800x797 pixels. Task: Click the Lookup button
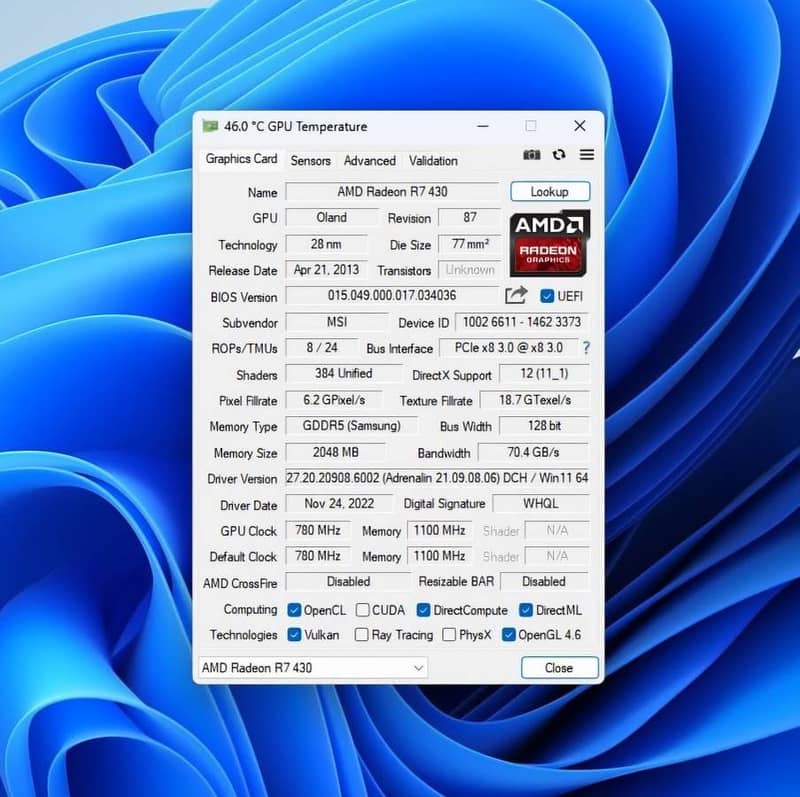click(550, 192)
